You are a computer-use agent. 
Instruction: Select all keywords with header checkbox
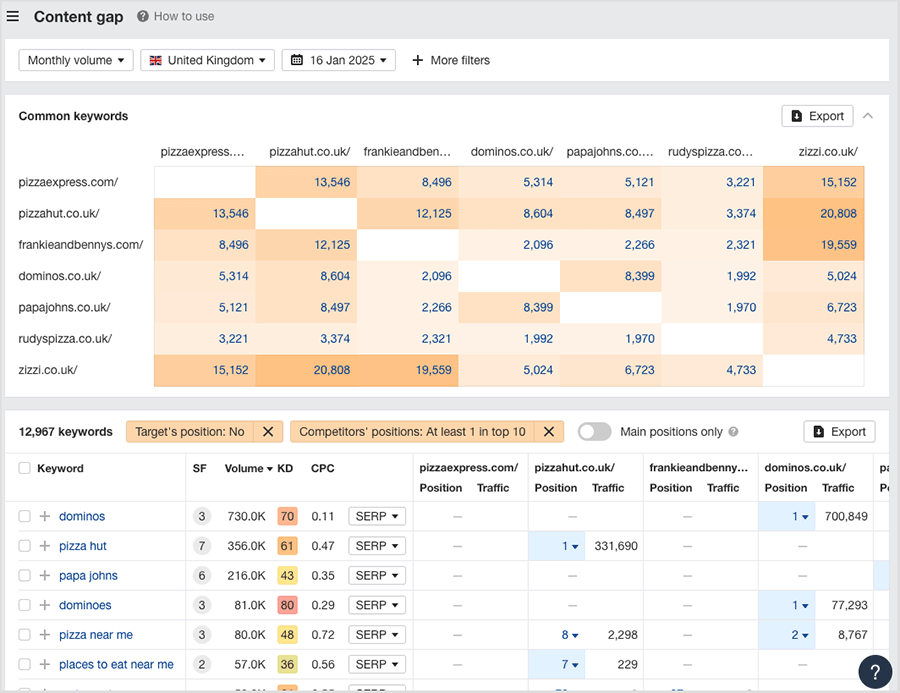pos(24,468)
